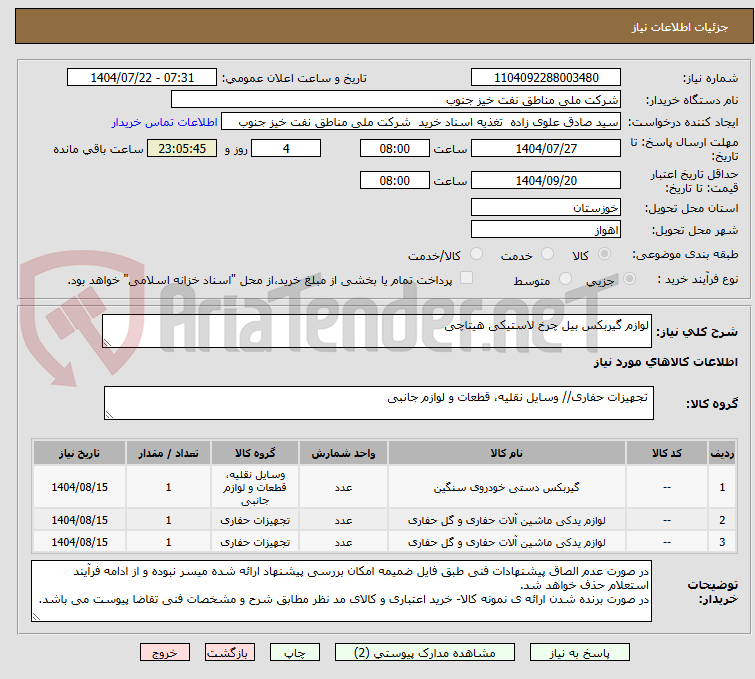Click the deadline time field in مهلت ارسال پاسخ row

tap(394, 148)
